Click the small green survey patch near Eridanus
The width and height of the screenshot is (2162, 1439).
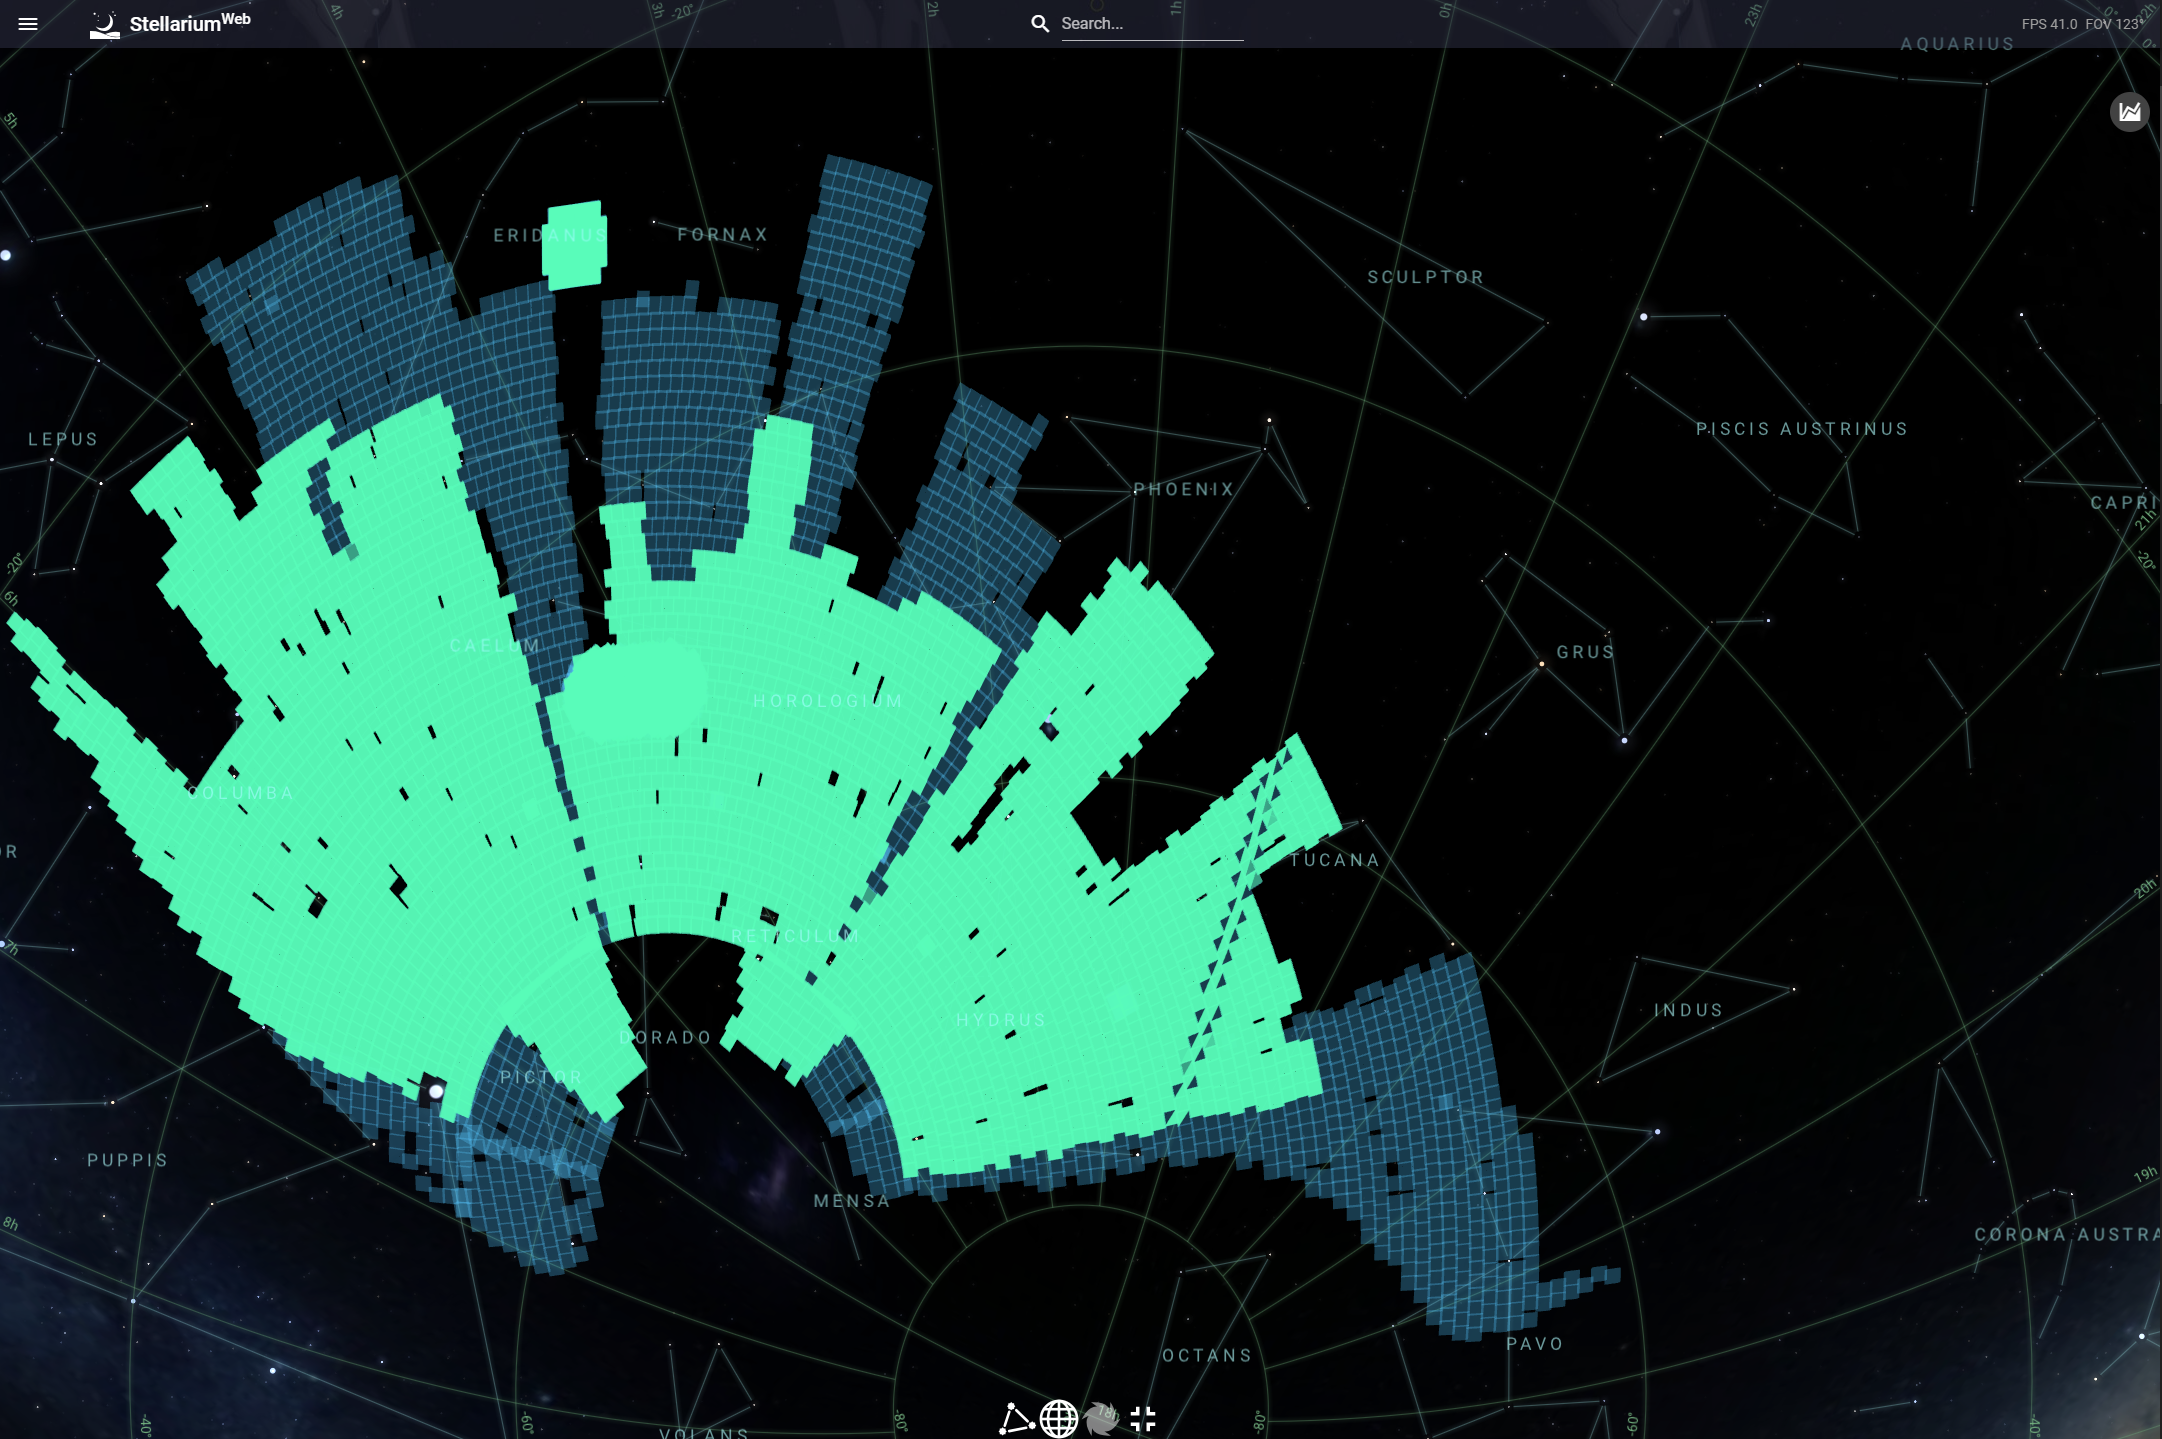click(x=574, y=245)
